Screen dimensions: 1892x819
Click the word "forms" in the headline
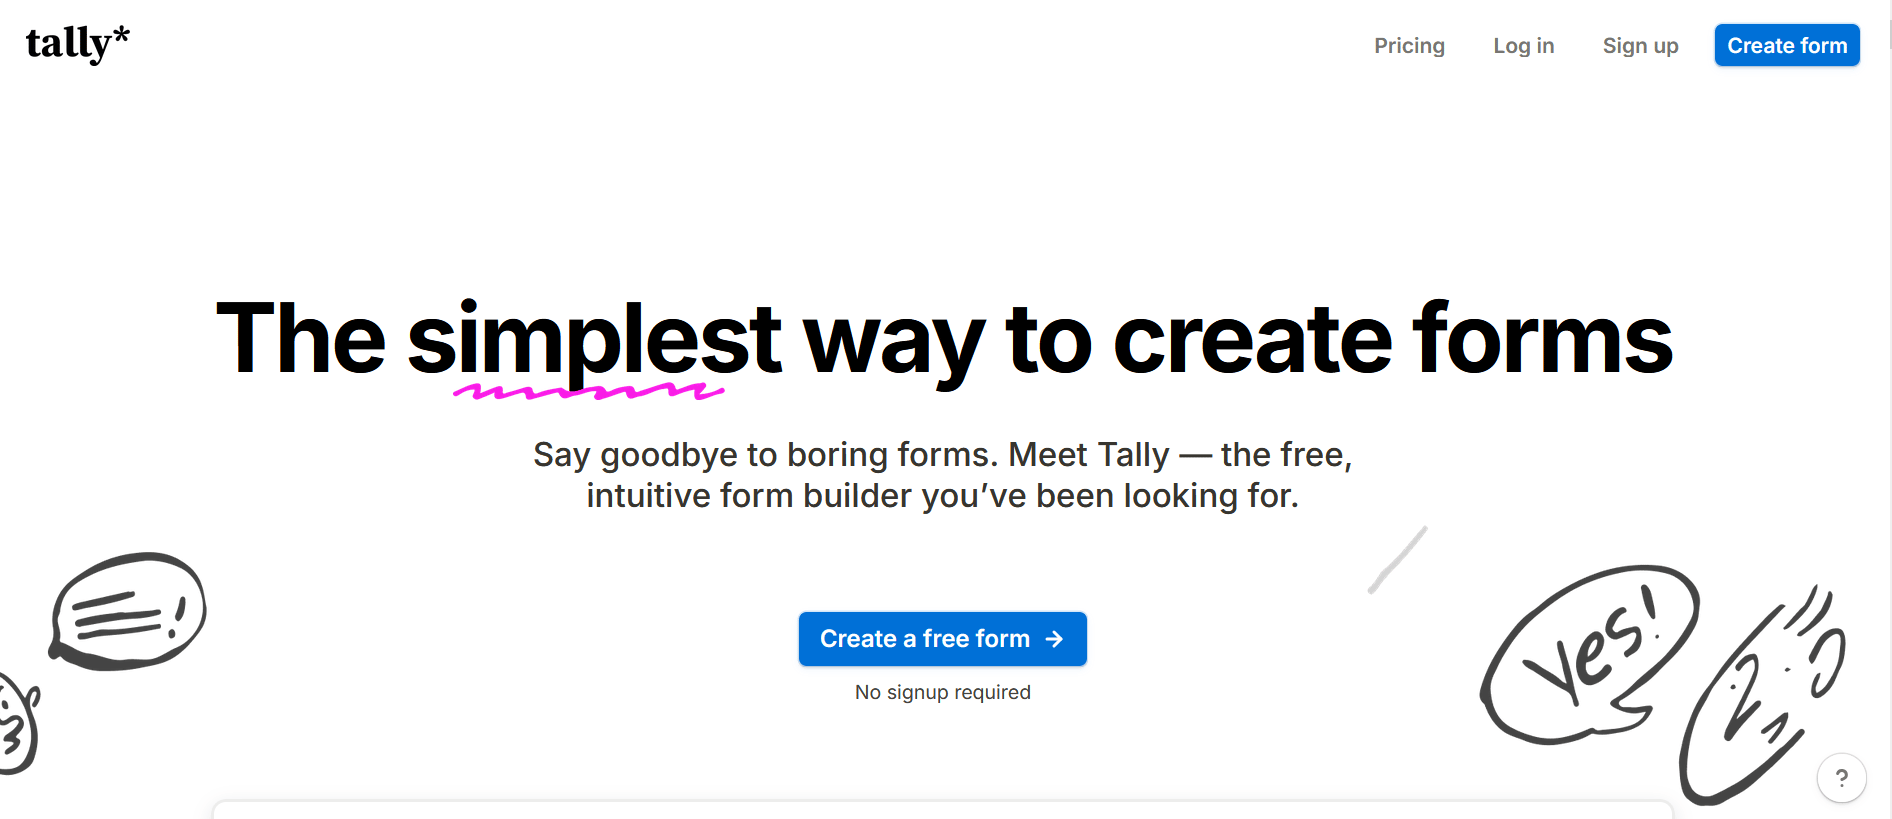1542,339
